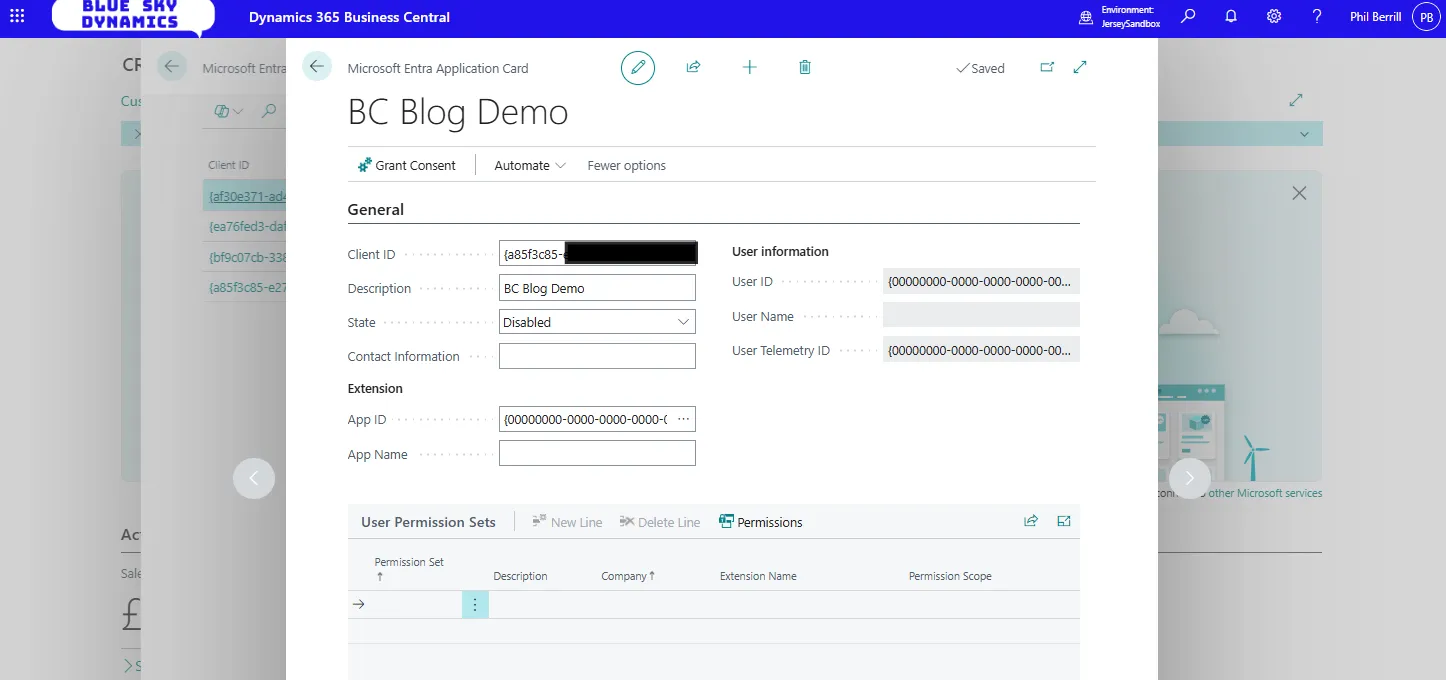
Task: Open the help question mark
Action: click(1317, 16)
